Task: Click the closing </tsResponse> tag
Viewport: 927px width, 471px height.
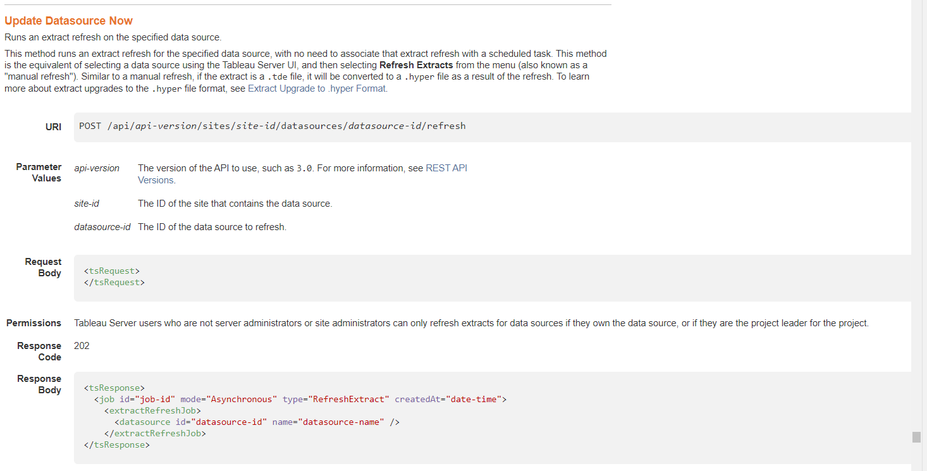Action: point(116,445)
